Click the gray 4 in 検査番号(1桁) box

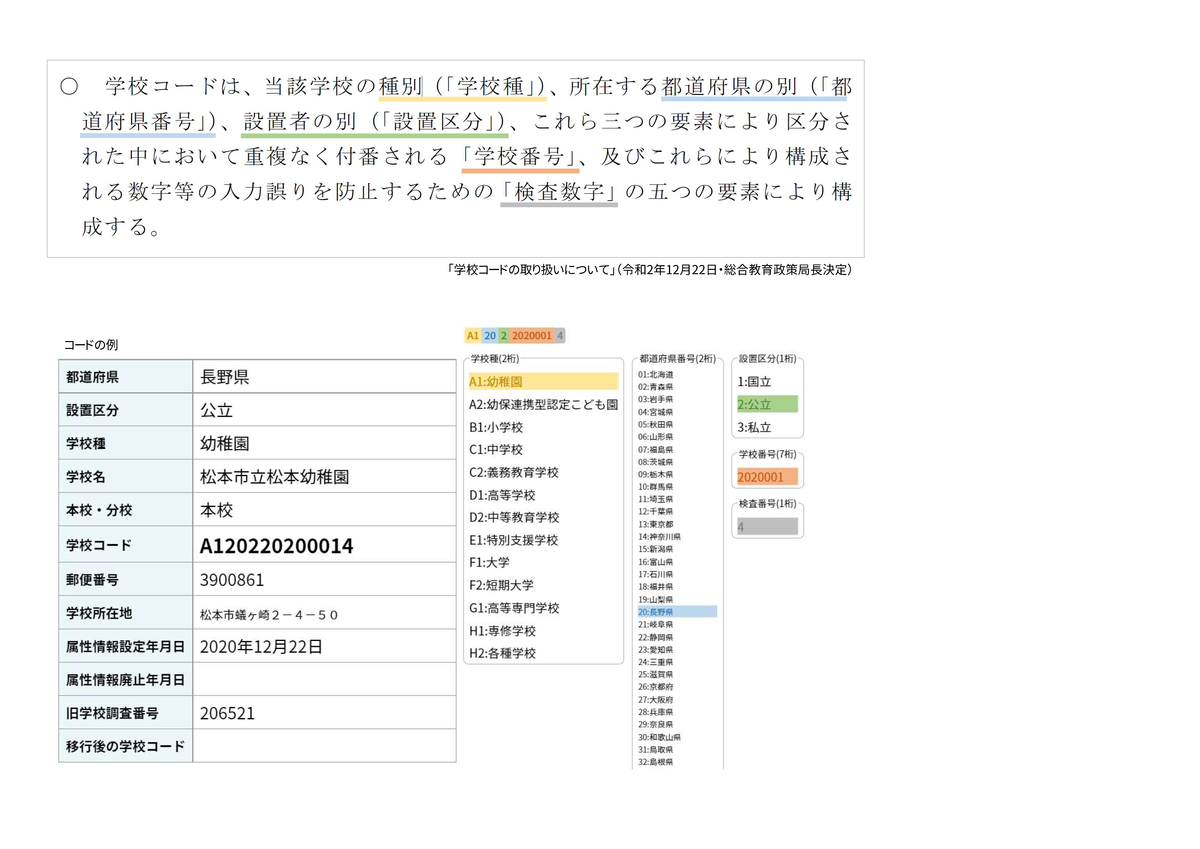click(x=767, y=526)
